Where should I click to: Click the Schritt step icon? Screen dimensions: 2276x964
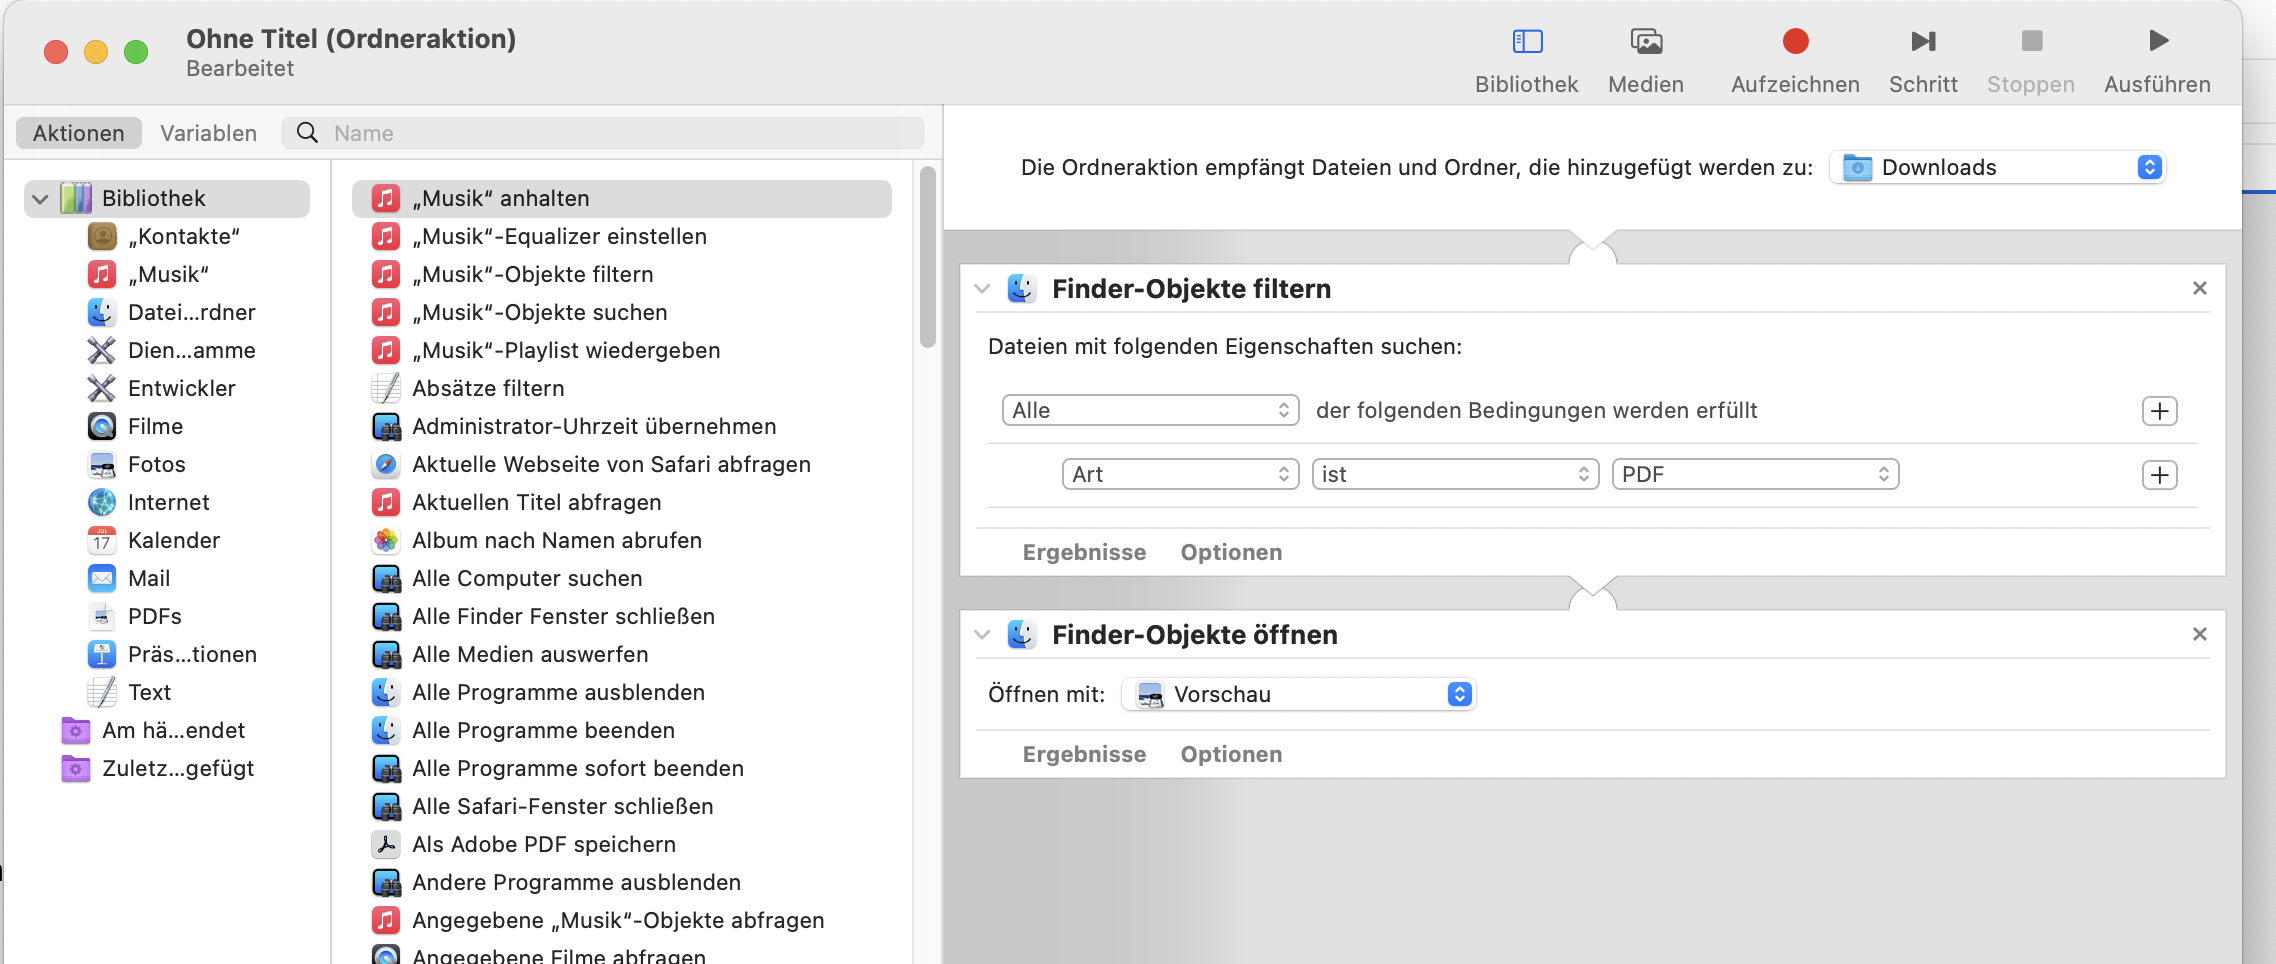[x=1922, y=42]
